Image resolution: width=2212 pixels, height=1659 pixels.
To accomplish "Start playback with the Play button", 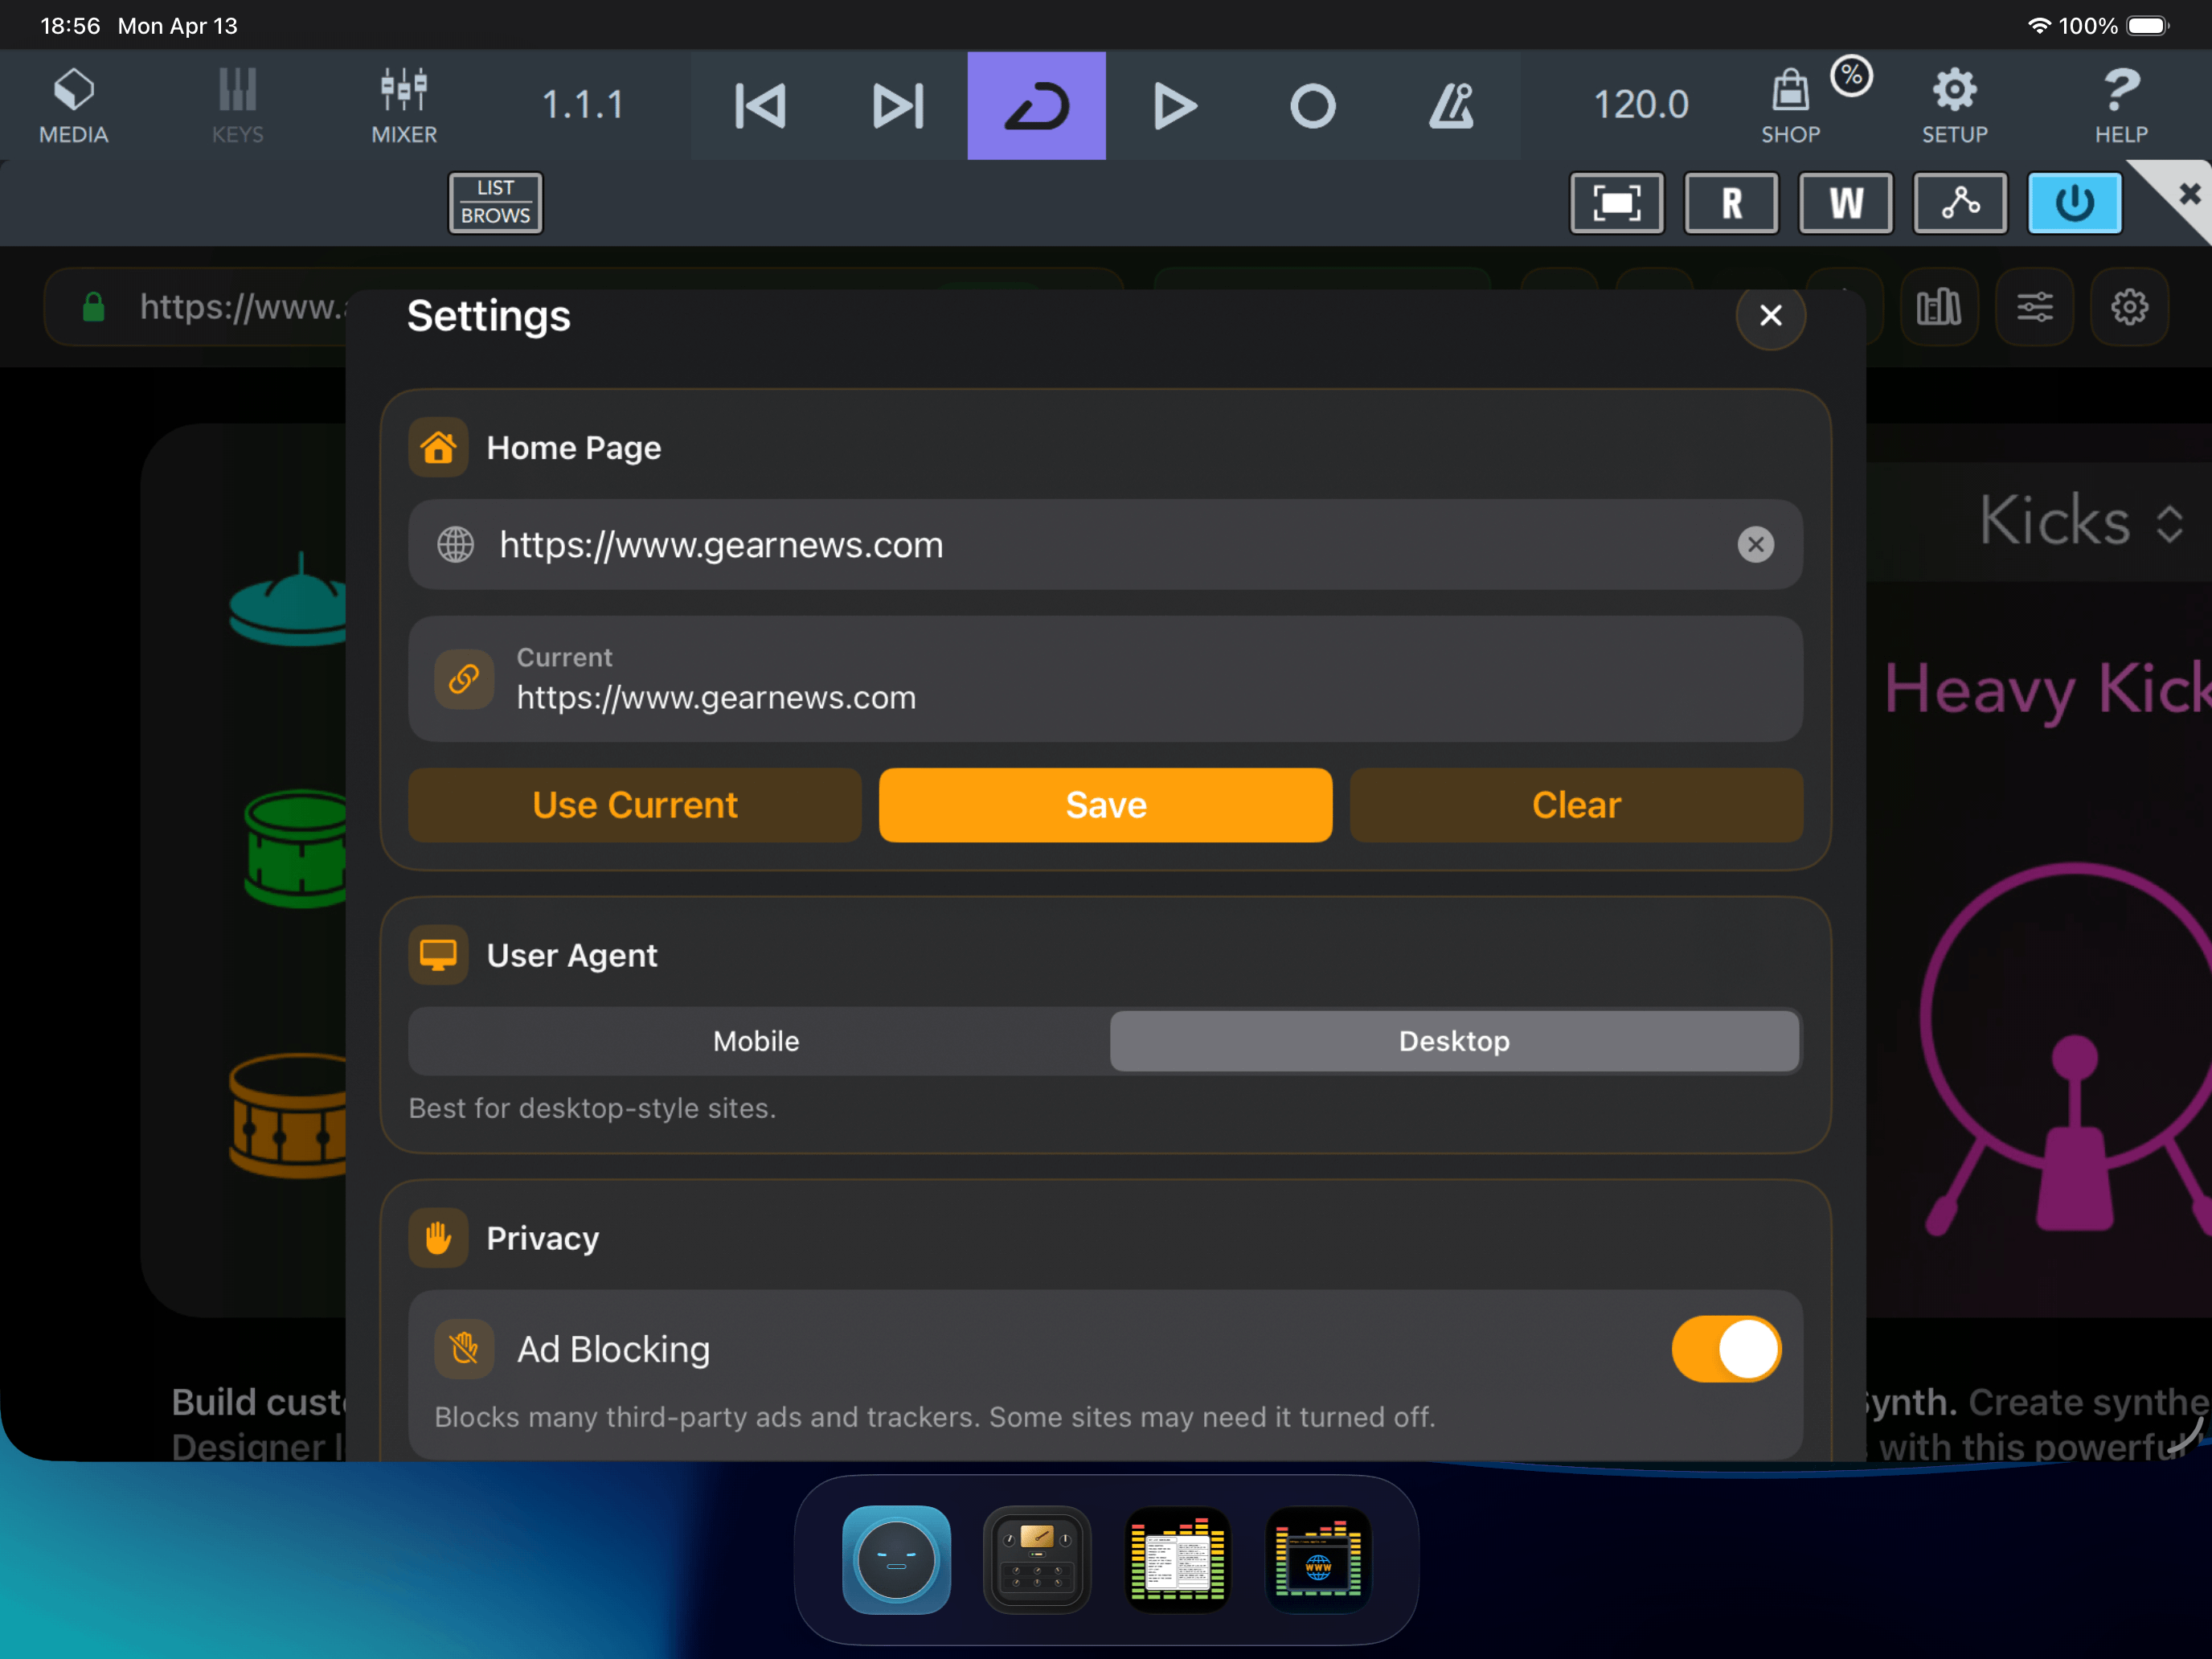I will point(1175,105).
